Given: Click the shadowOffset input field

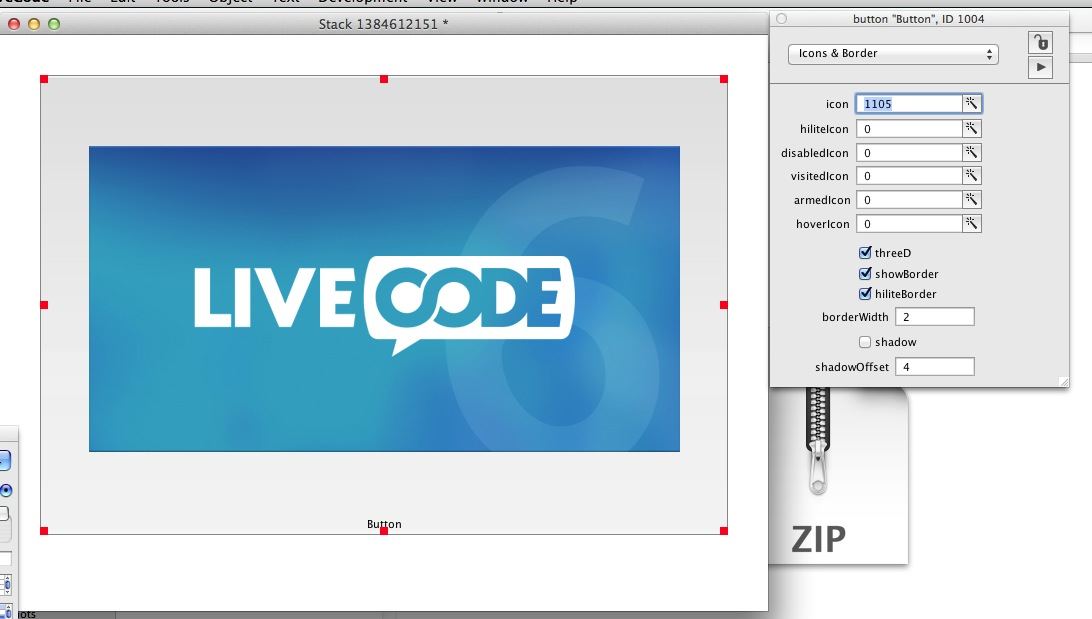Looking at the screenshot, I should [935, 367].
